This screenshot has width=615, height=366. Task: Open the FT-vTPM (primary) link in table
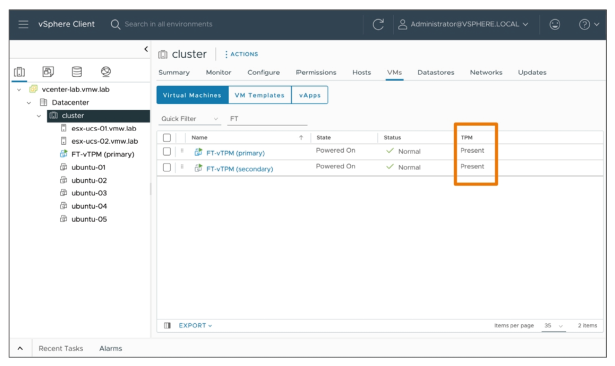point(235,153)
